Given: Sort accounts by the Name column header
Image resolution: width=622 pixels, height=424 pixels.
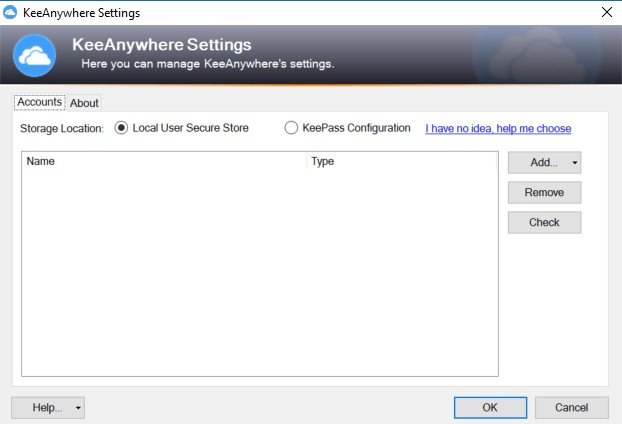Looking at the screenshot, I should pos(164,161).
